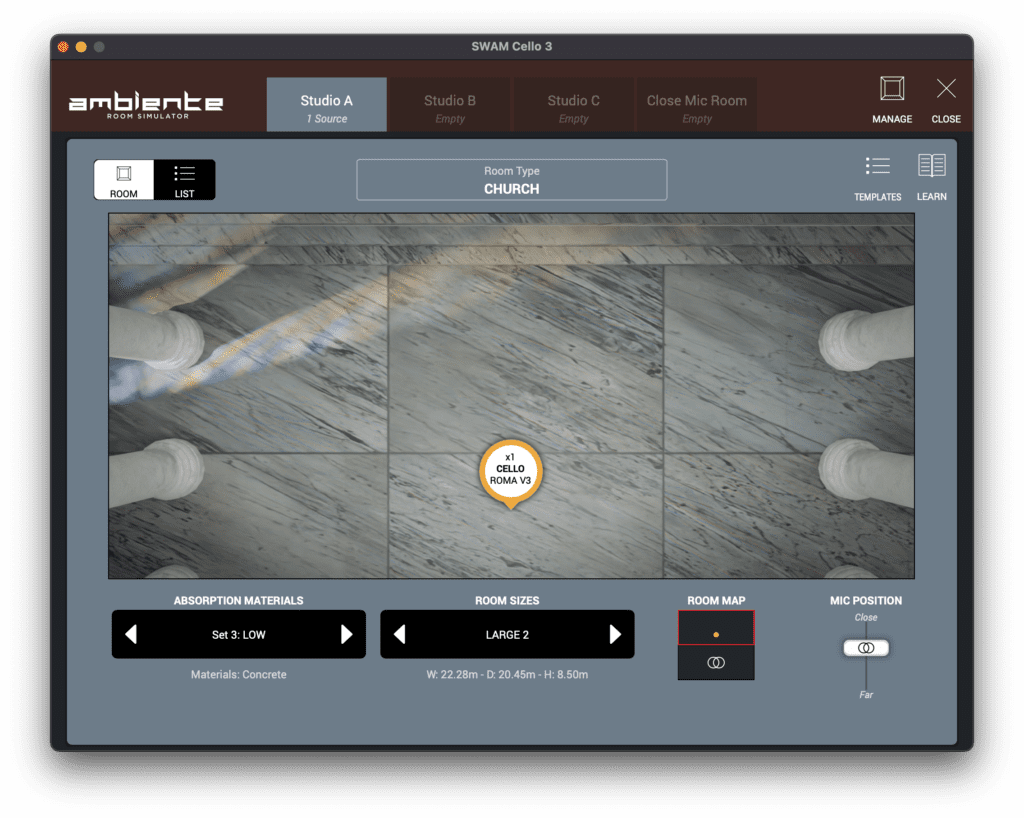Toggle Room/List display mode
This screenshot has width=1024, height=818.
pyautogui.click(x=154, y=179)
